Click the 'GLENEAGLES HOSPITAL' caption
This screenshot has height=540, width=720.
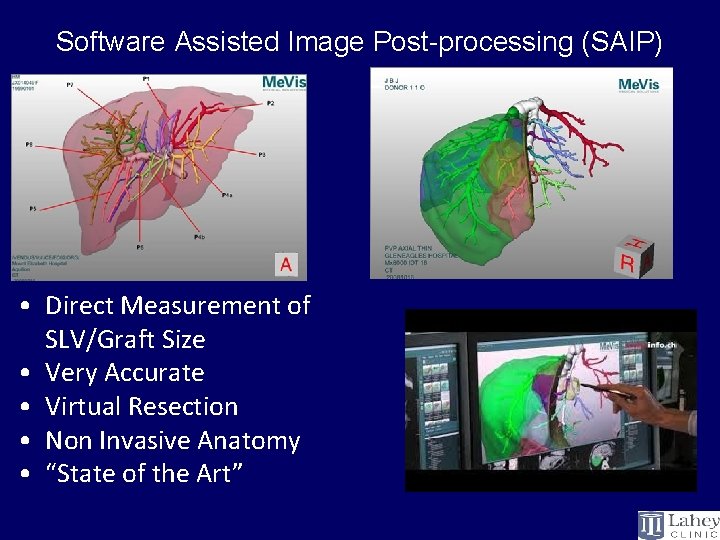421,256
